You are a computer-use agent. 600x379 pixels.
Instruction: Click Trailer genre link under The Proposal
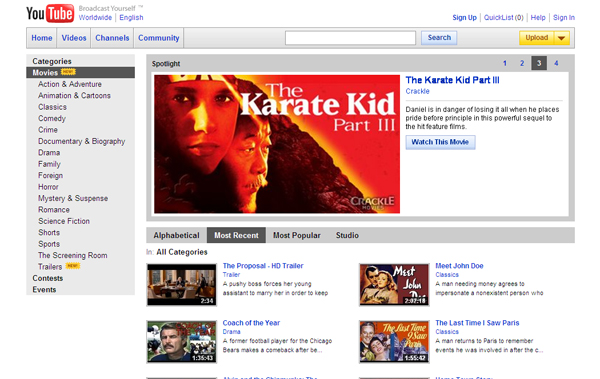[x=231, y=274]
